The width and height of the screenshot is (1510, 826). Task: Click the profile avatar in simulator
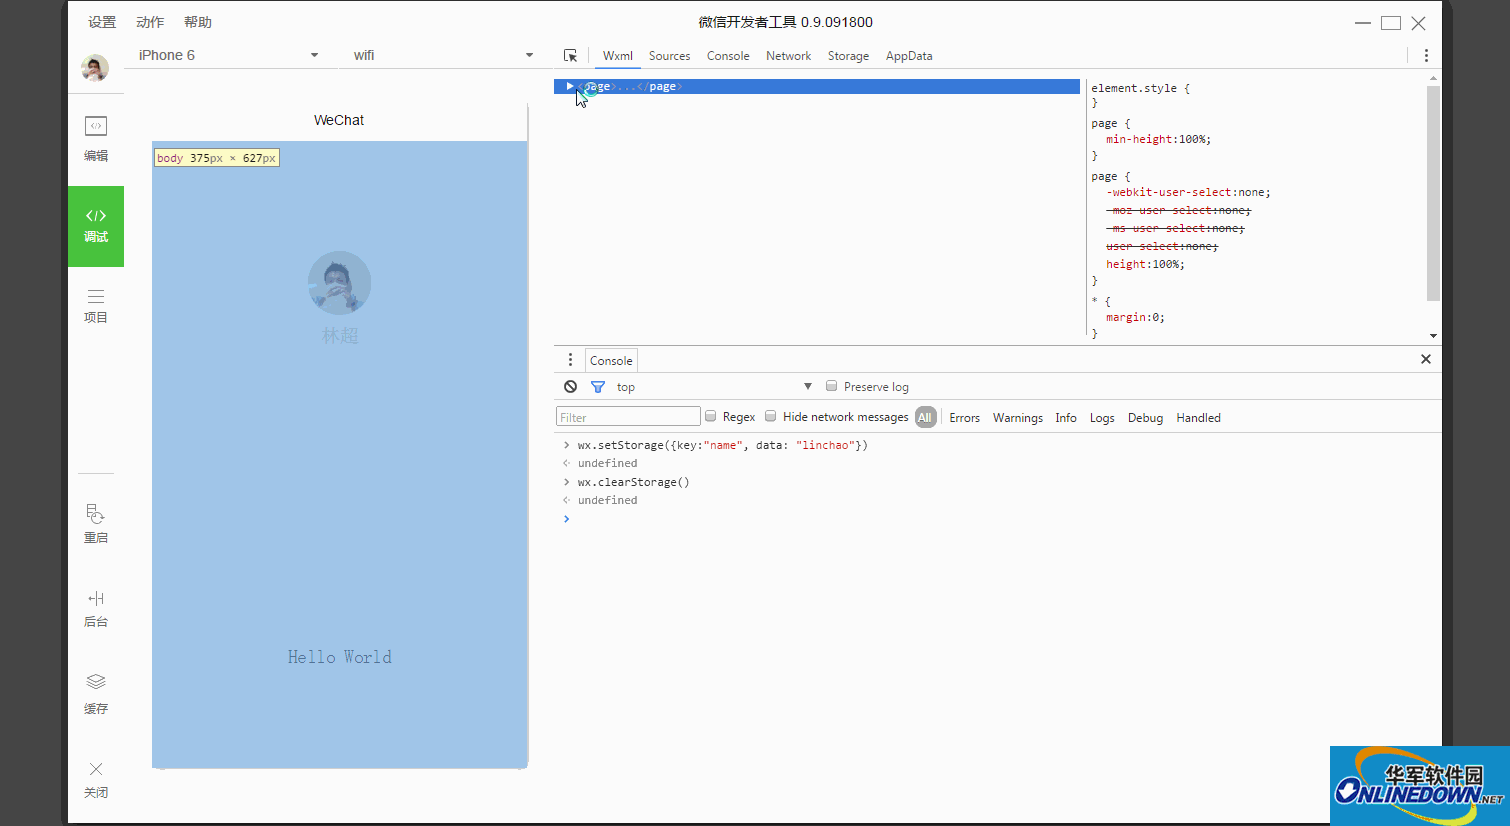pyautogui.click(x=339, y=283)
